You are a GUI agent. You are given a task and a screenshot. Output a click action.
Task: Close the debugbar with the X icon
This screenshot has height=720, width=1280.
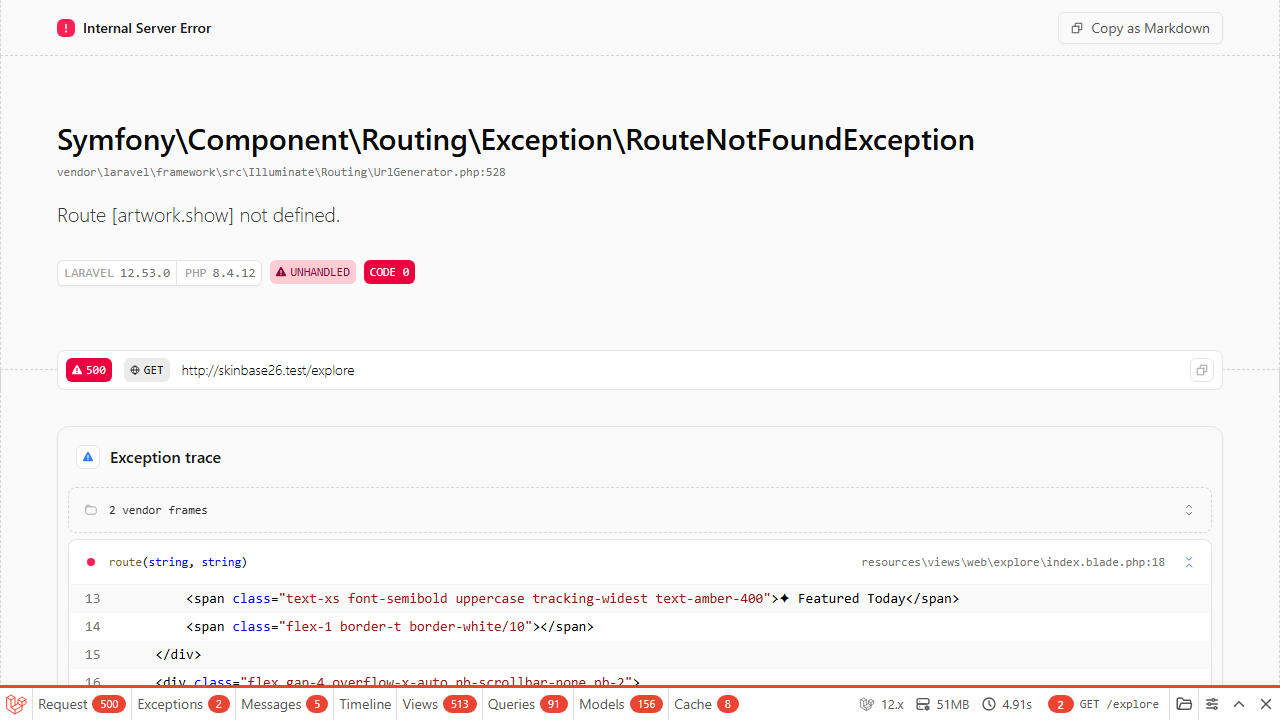point(1265,704)
